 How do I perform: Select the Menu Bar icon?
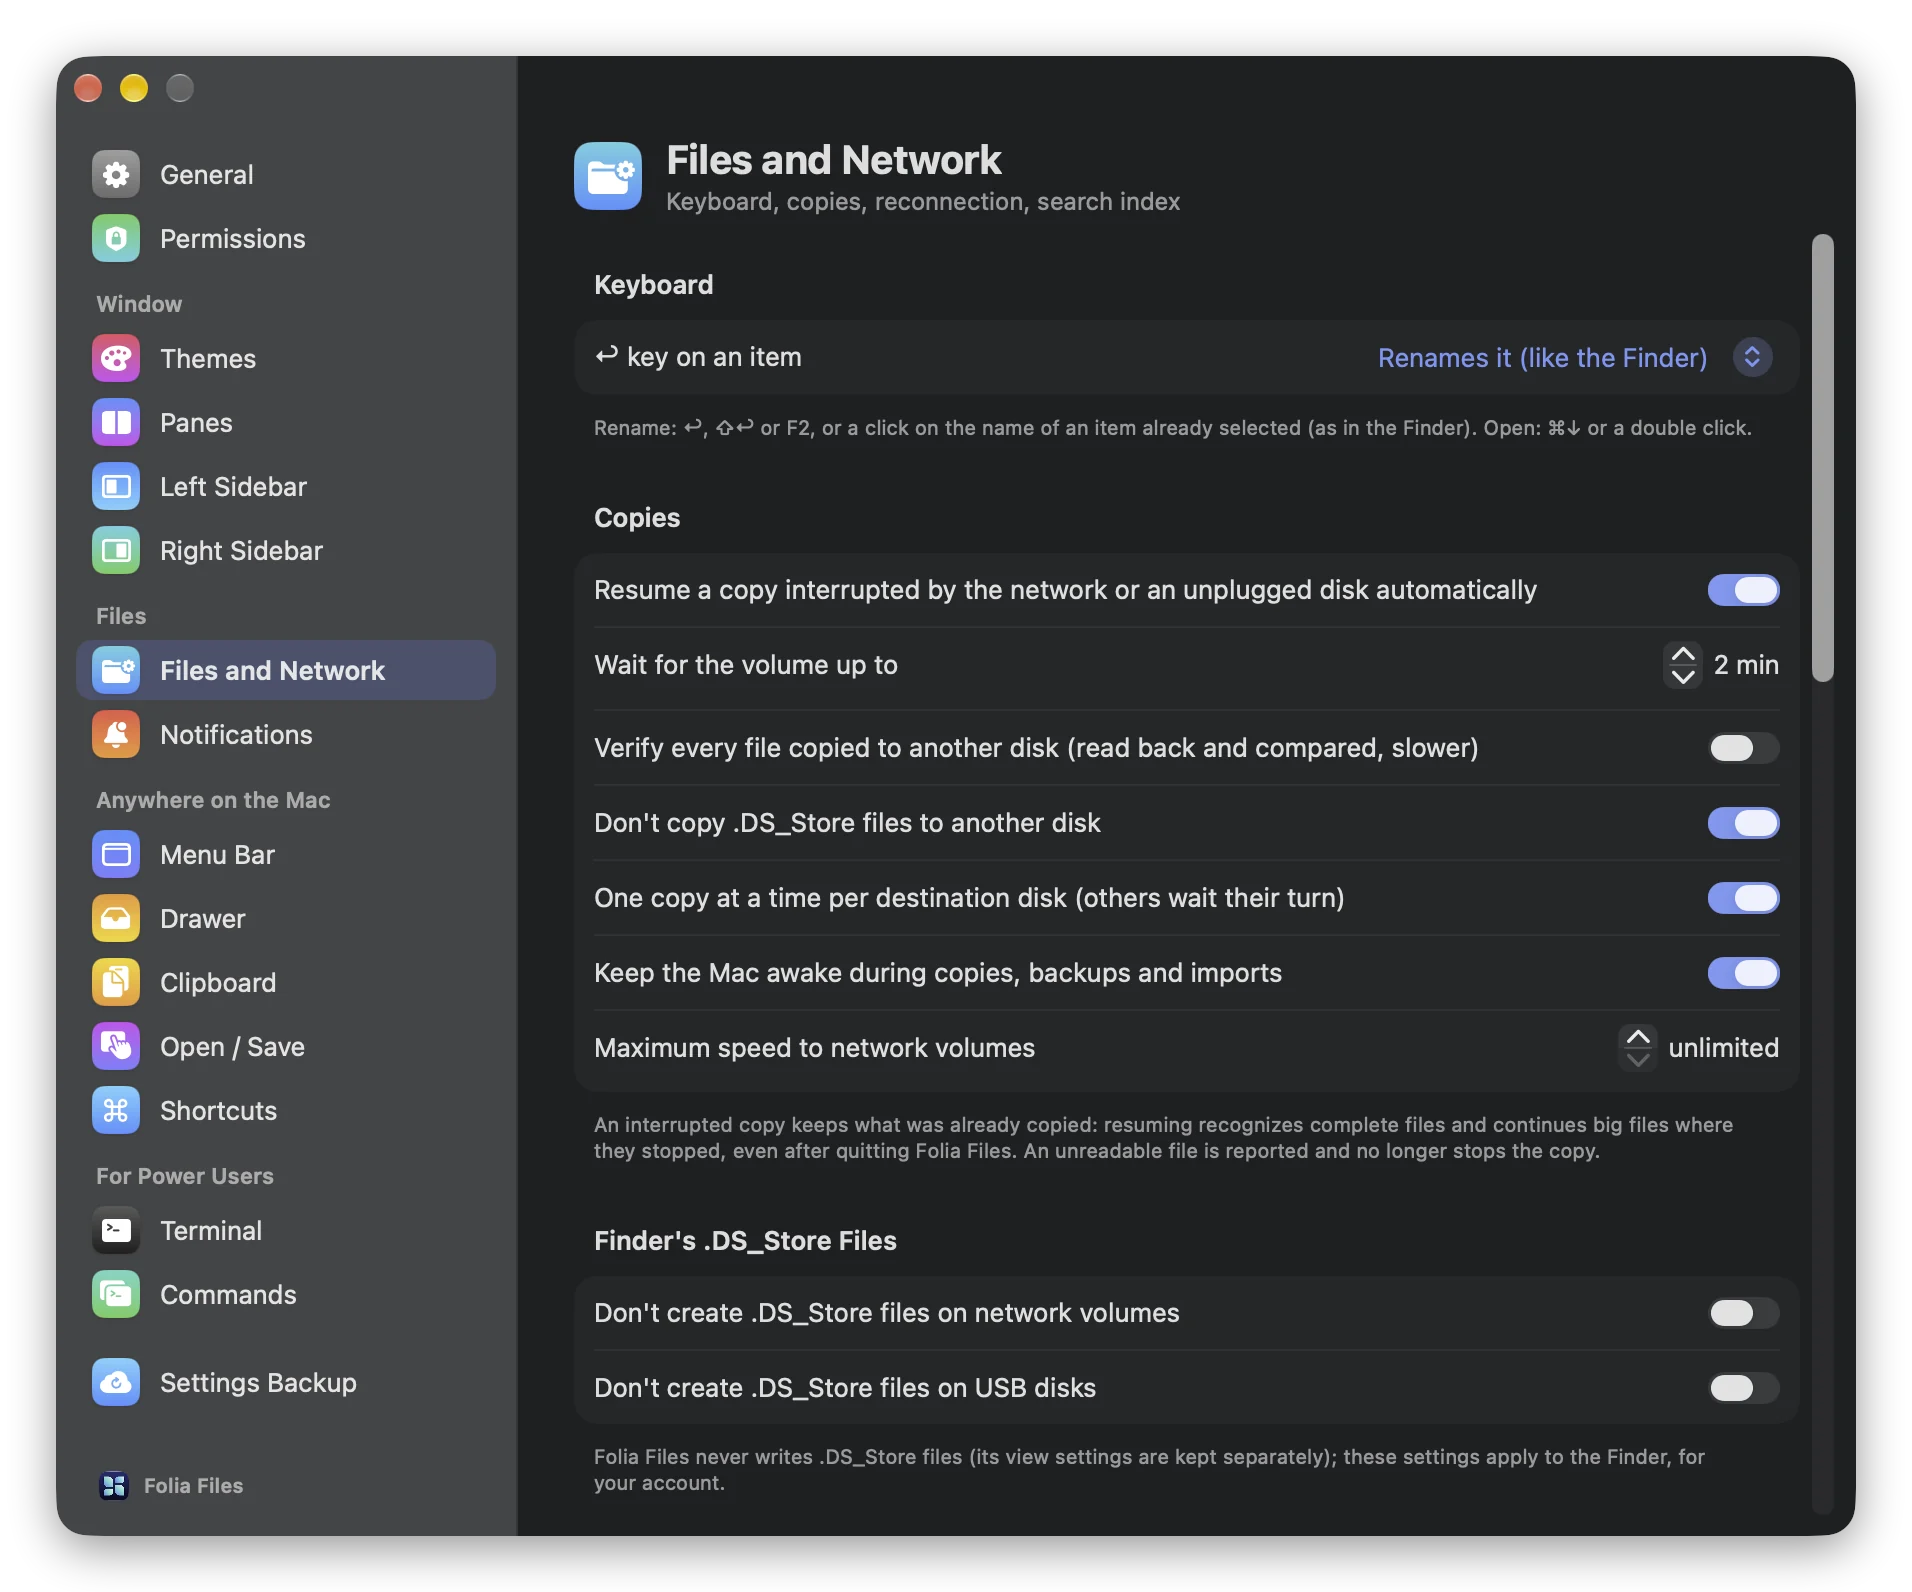pyautogui.click(x=116, y=855)
